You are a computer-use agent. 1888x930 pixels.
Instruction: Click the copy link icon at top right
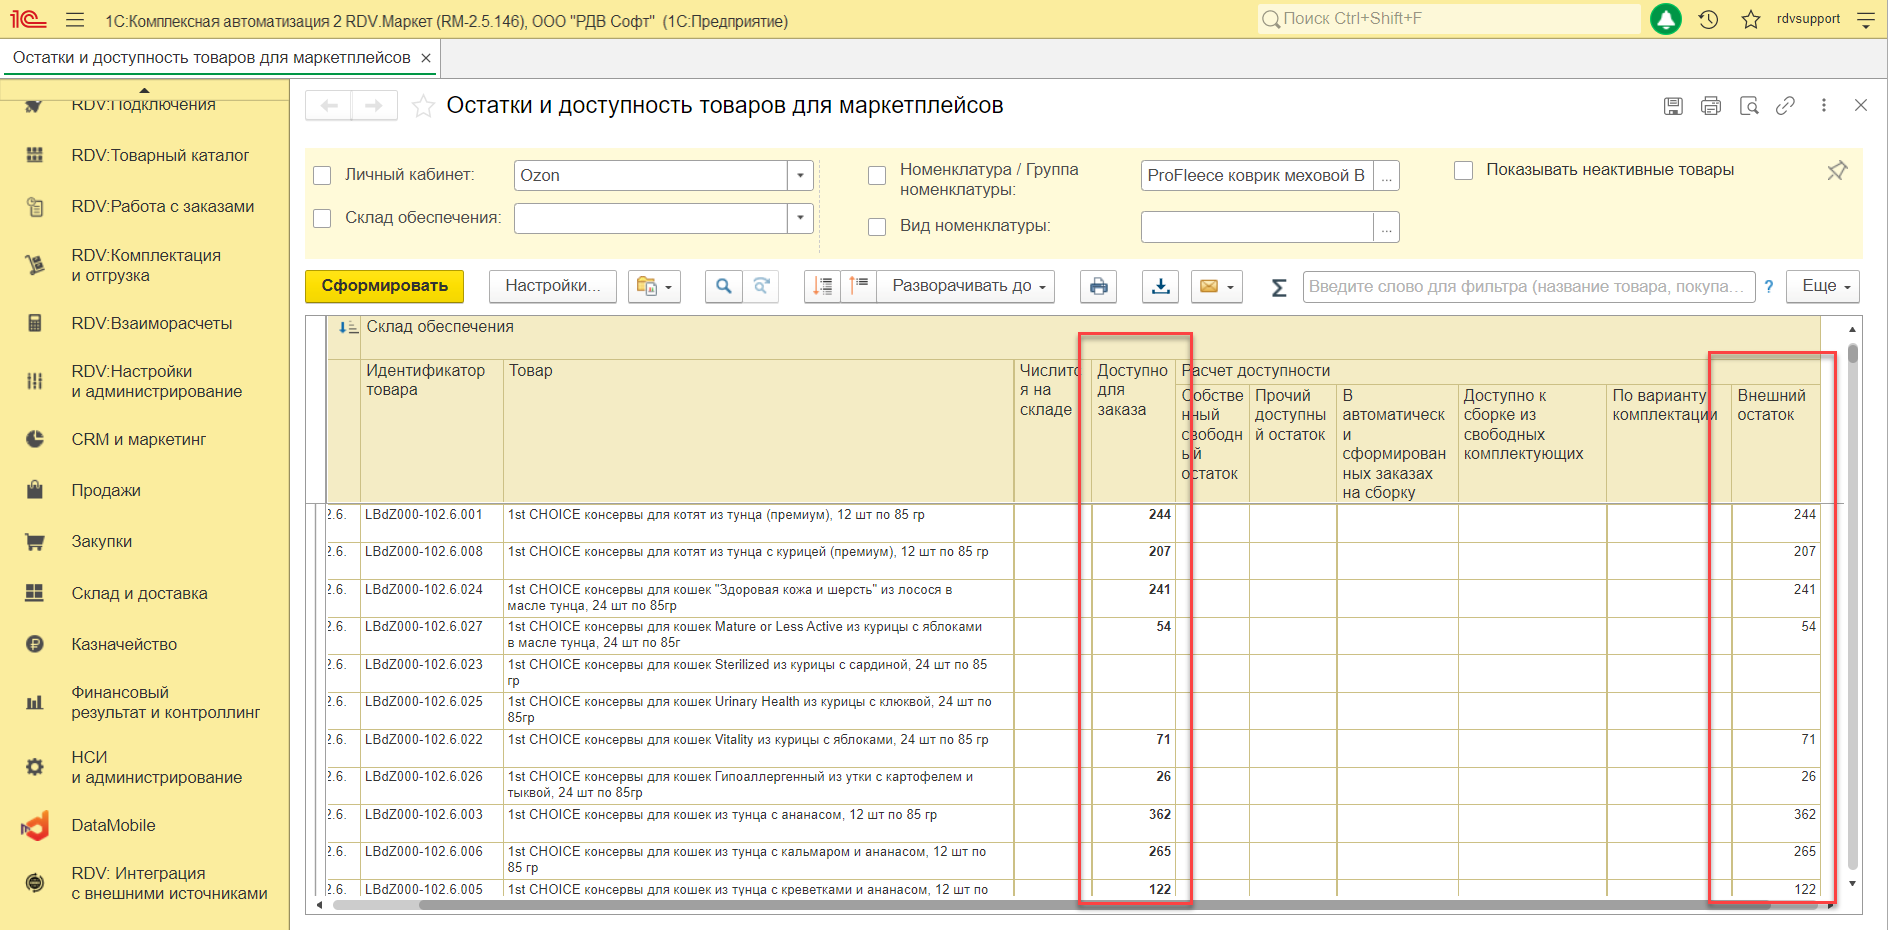pos(1785,106)
